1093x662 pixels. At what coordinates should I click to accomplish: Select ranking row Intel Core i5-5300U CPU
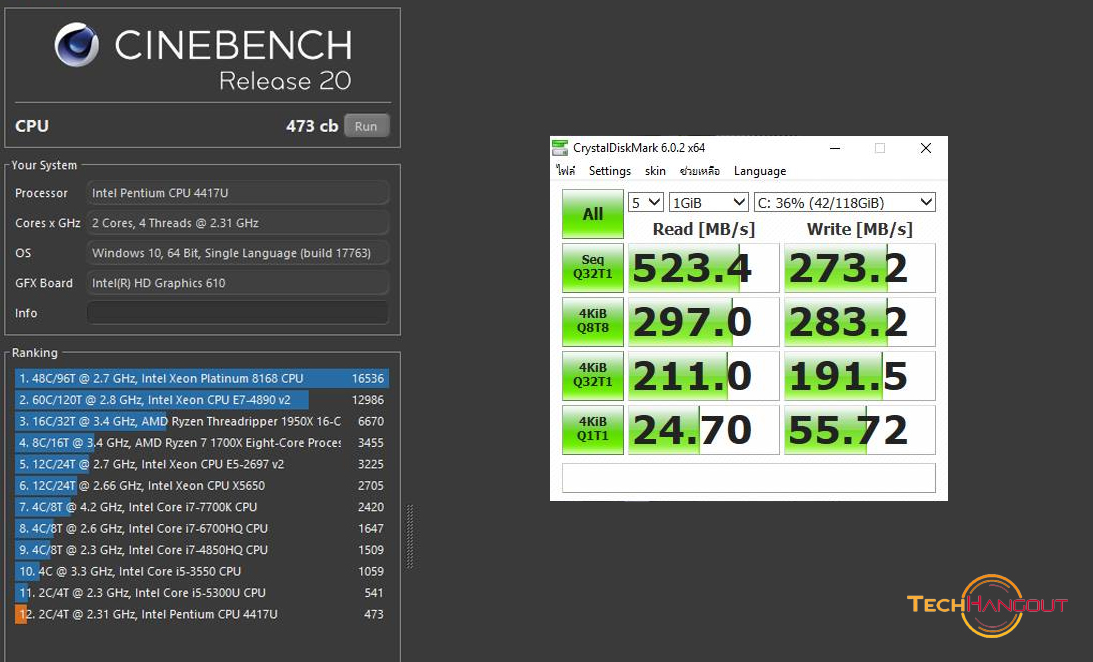coord(201,593)
